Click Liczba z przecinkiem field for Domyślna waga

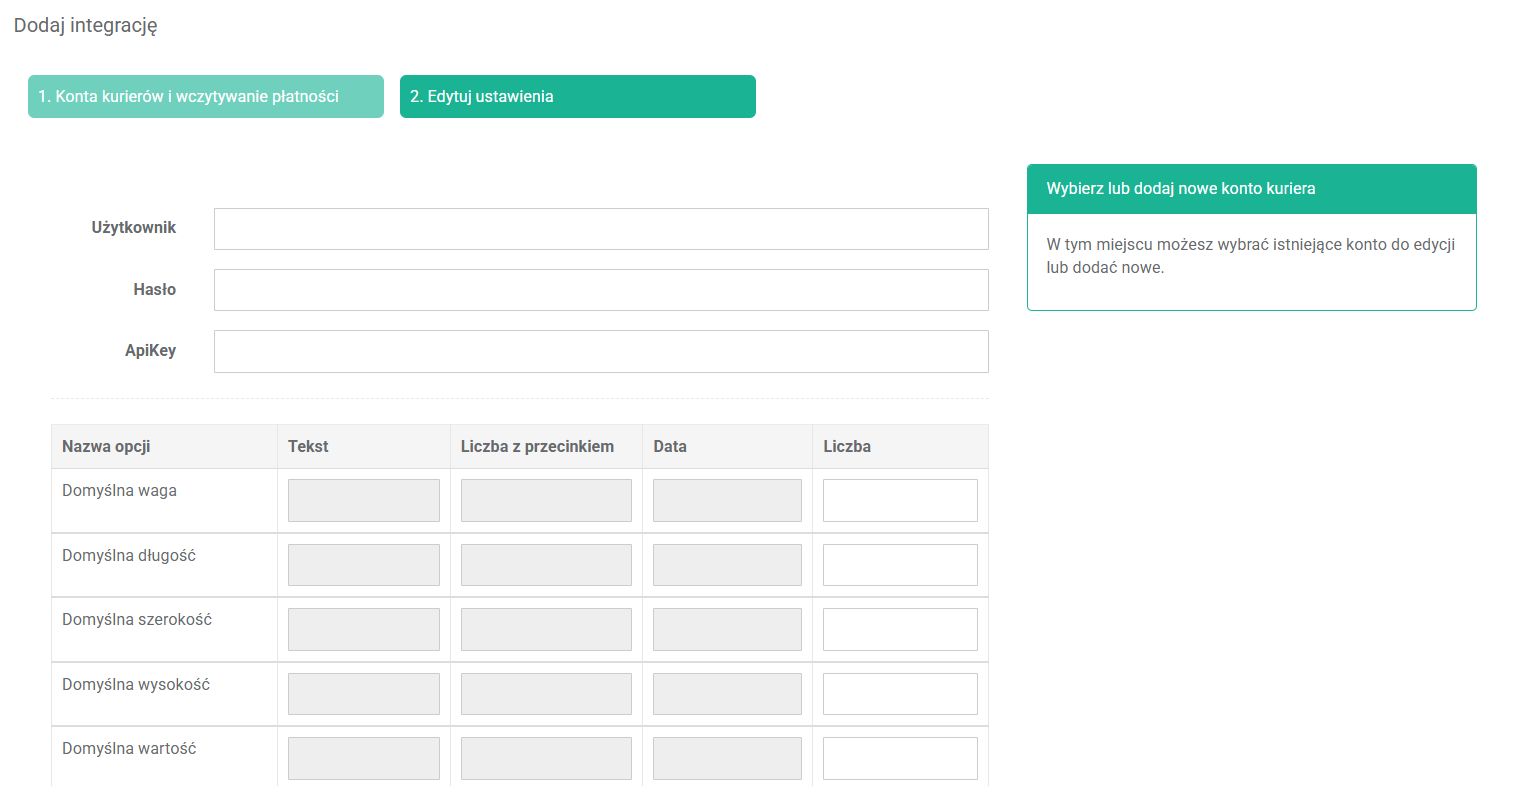(546, 500)
